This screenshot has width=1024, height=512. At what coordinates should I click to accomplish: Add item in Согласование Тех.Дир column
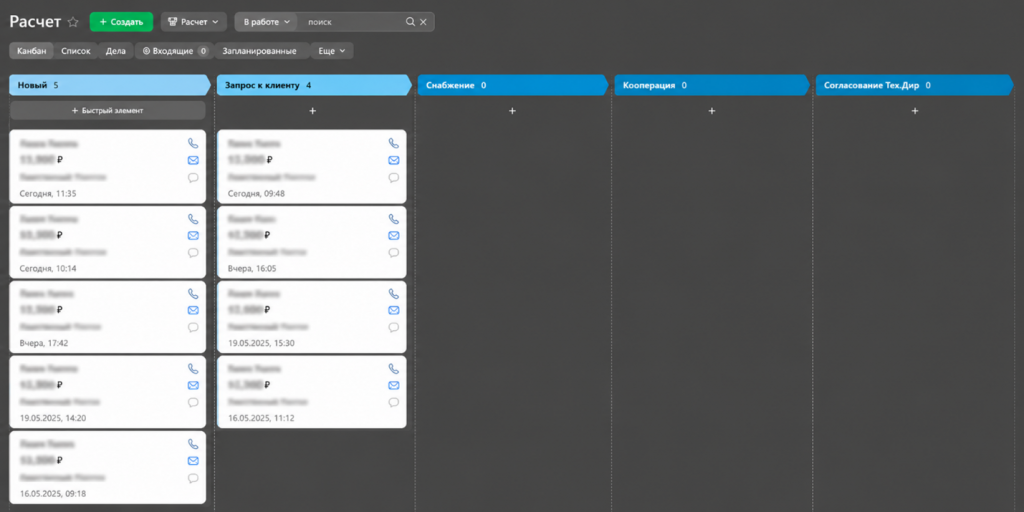(915, 111)
